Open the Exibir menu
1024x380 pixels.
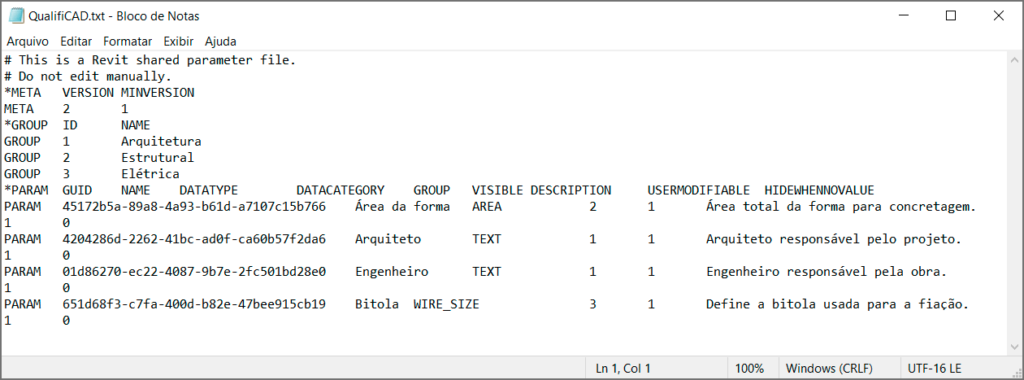178,41
